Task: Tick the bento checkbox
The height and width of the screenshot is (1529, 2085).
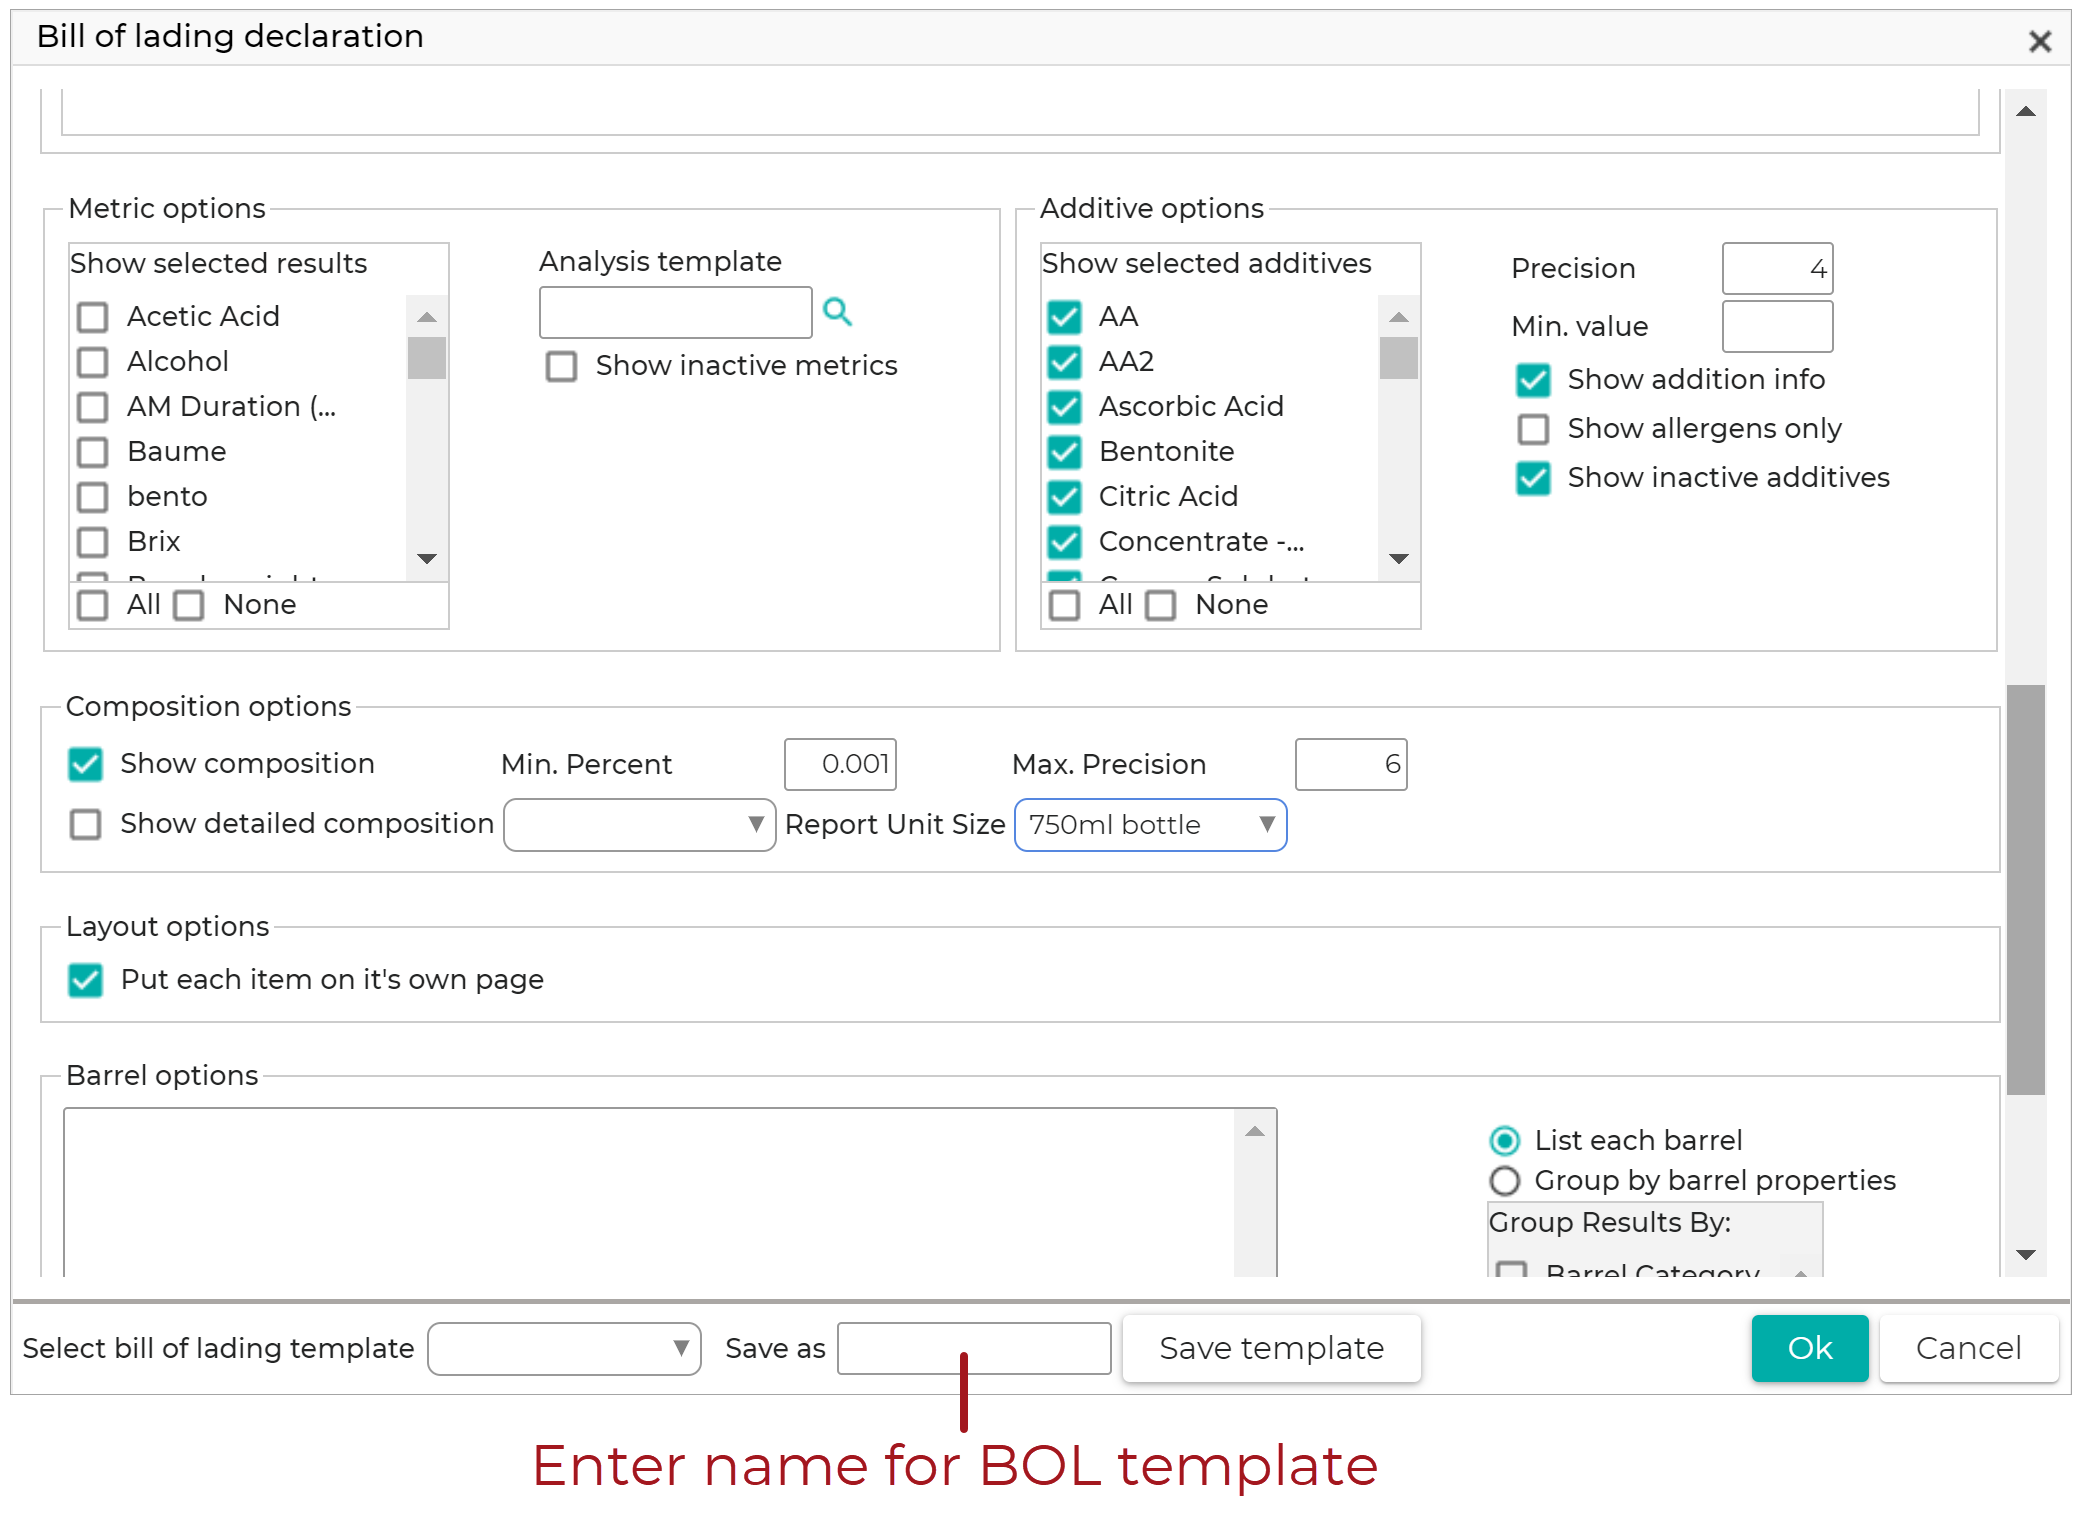Action: point(93,497)
